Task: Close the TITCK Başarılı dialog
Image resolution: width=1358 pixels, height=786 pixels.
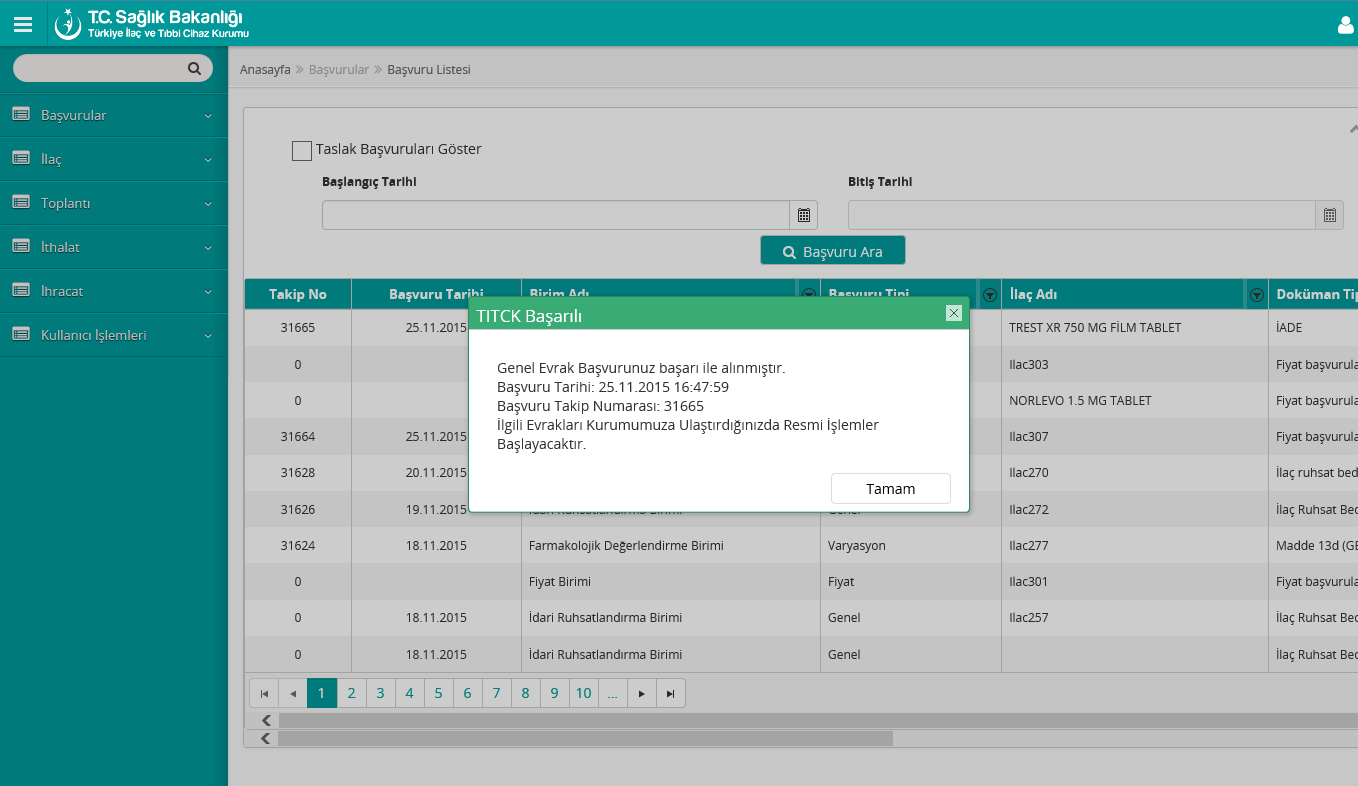Action: [953, 313]
